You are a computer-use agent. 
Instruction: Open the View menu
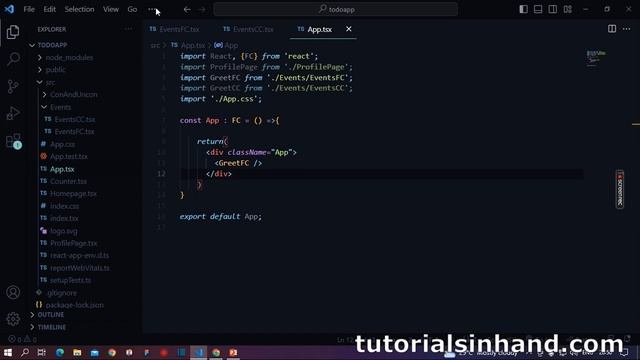point(111,9)
